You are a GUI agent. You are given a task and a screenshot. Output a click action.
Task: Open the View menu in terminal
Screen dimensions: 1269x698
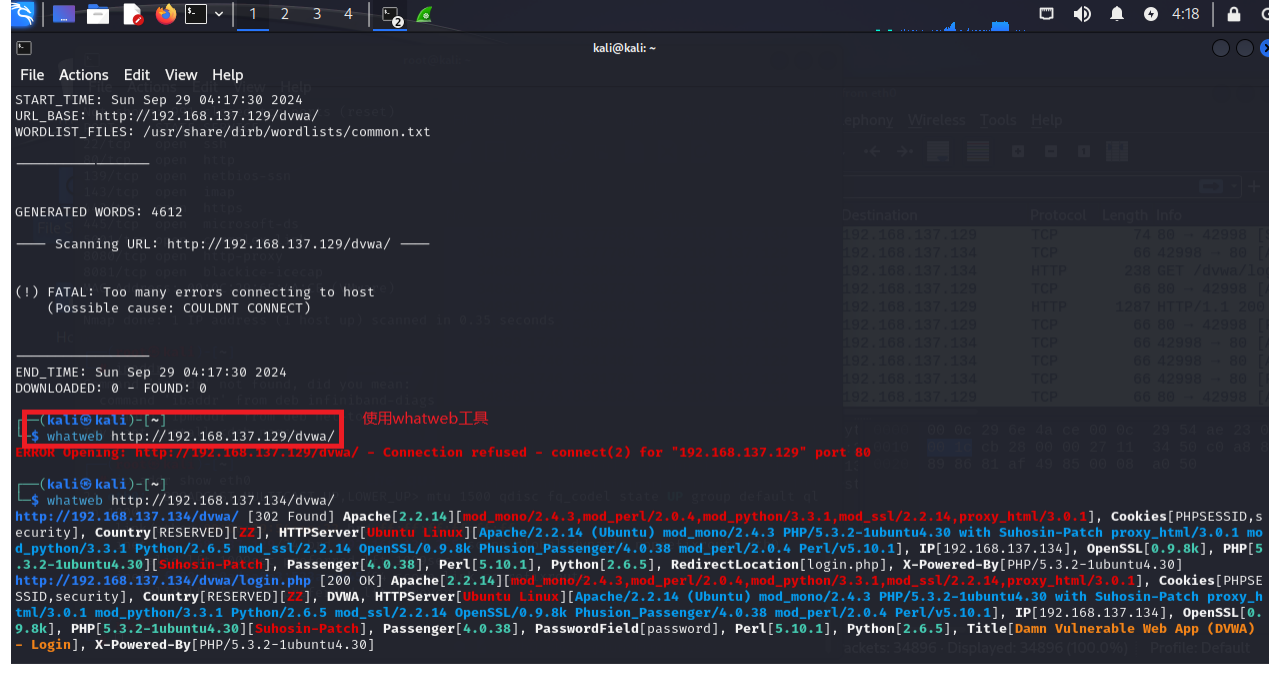click(x=181, y=75)
